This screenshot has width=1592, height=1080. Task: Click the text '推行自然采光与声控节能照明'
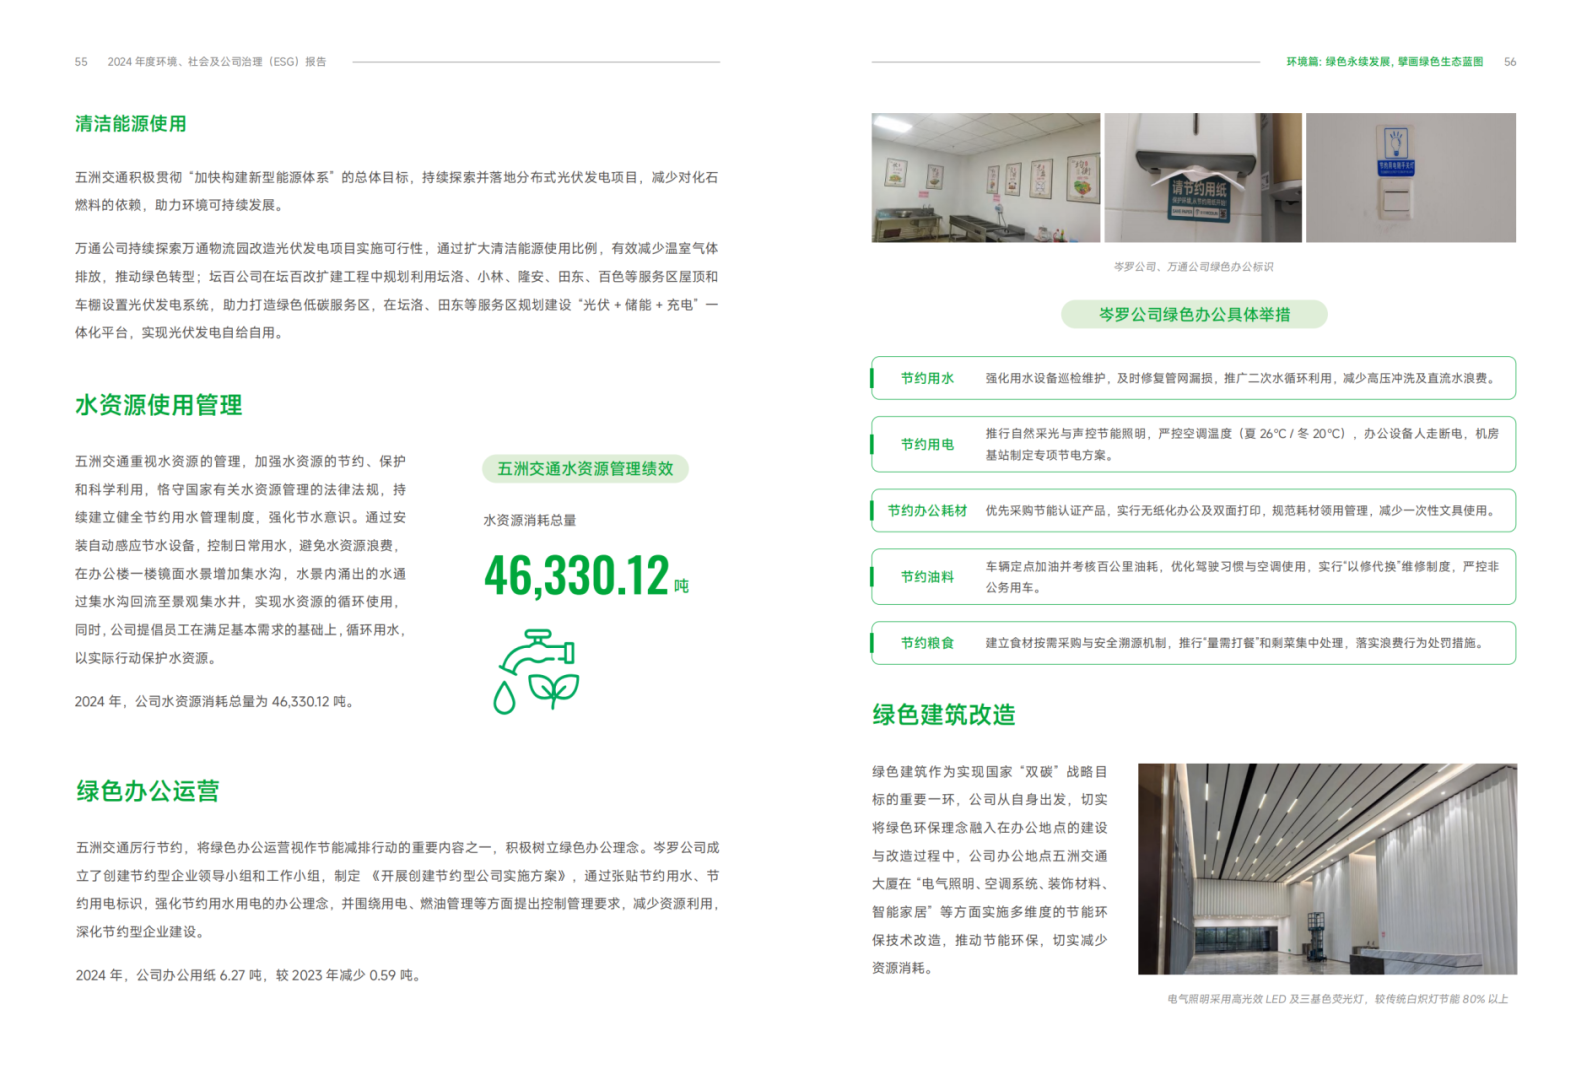pos(1065,433)
